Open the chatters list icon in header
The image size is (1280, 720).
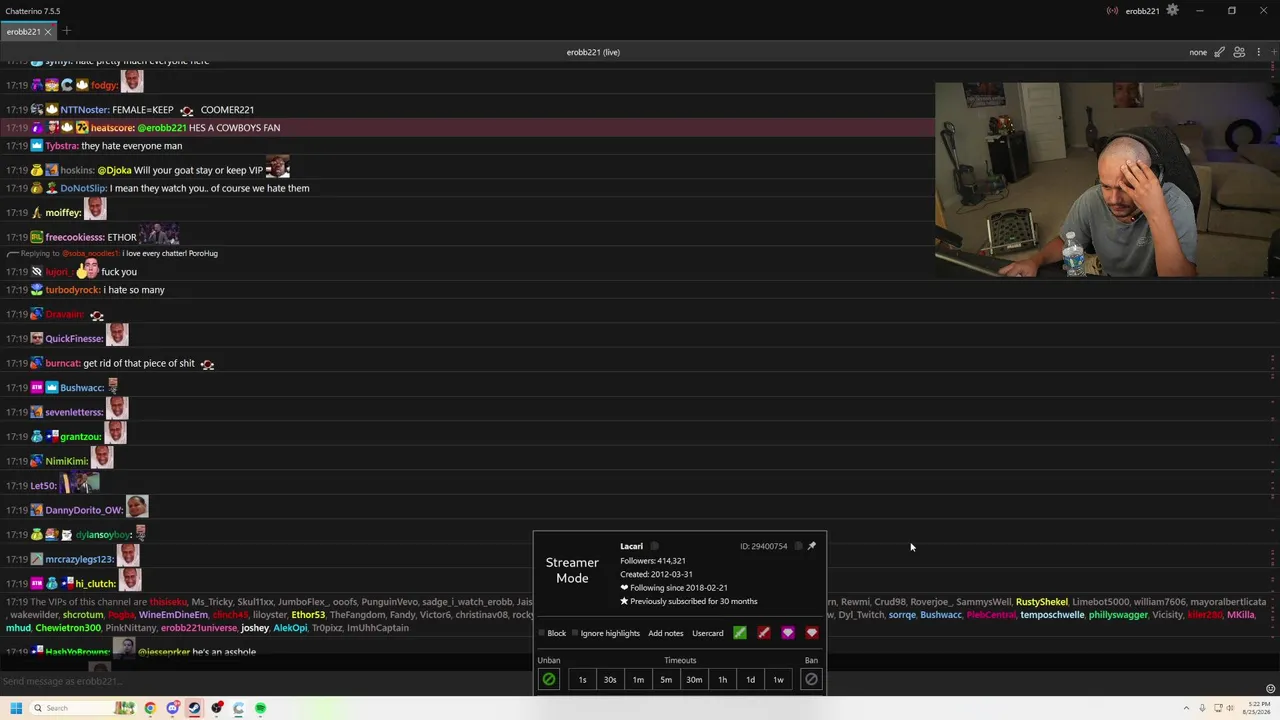pos(1239,52)
